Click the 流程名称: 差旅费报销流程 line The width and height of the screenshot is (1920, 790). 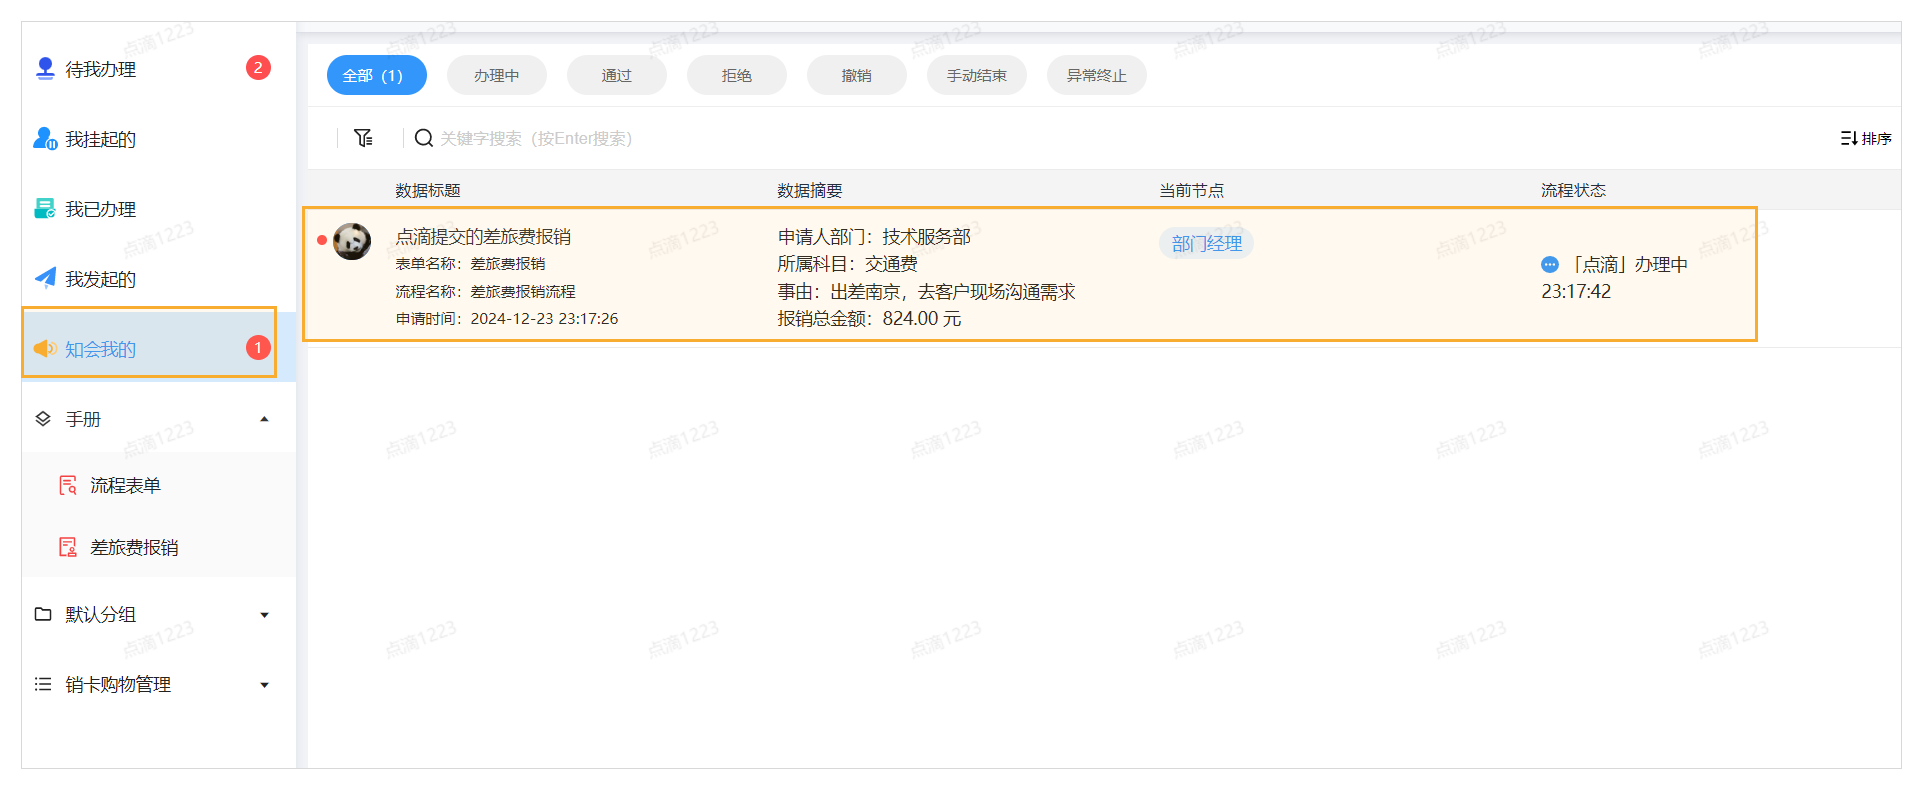click(485, 292)
